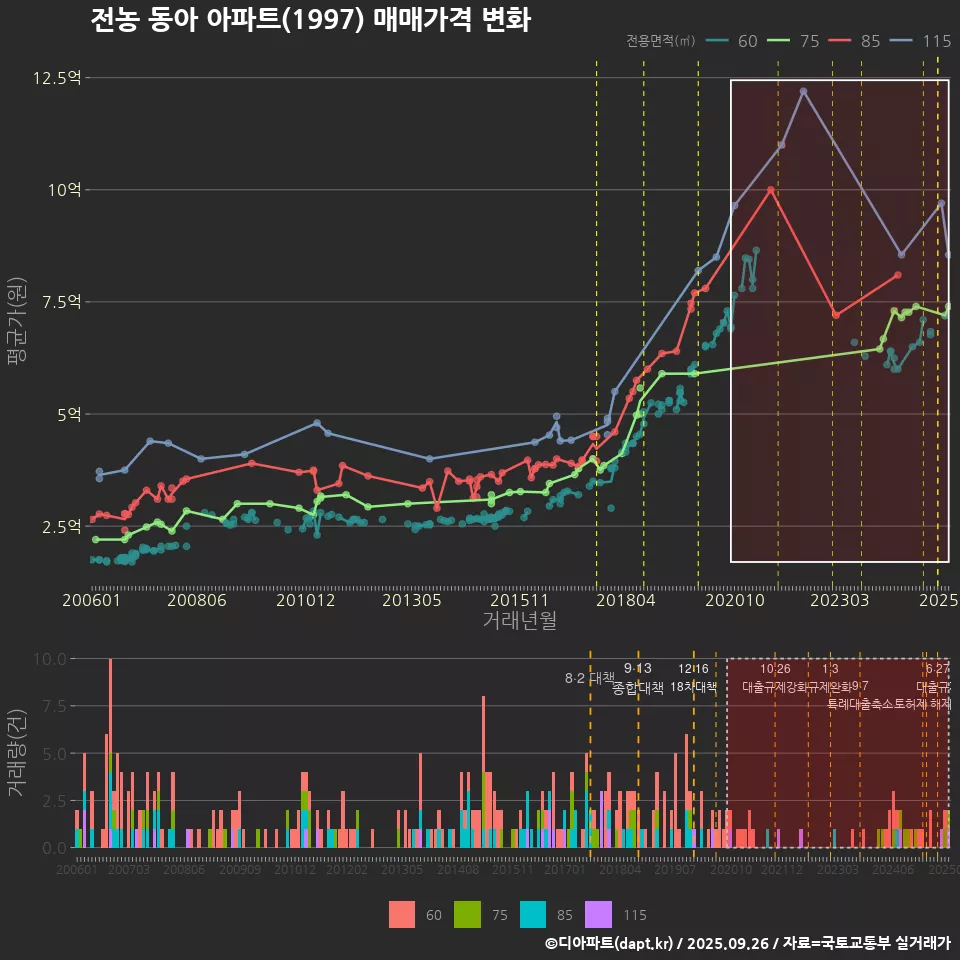Click the green 75 swatch in bottom legend
Screen dimensions: 960x960
coord(467,914)
